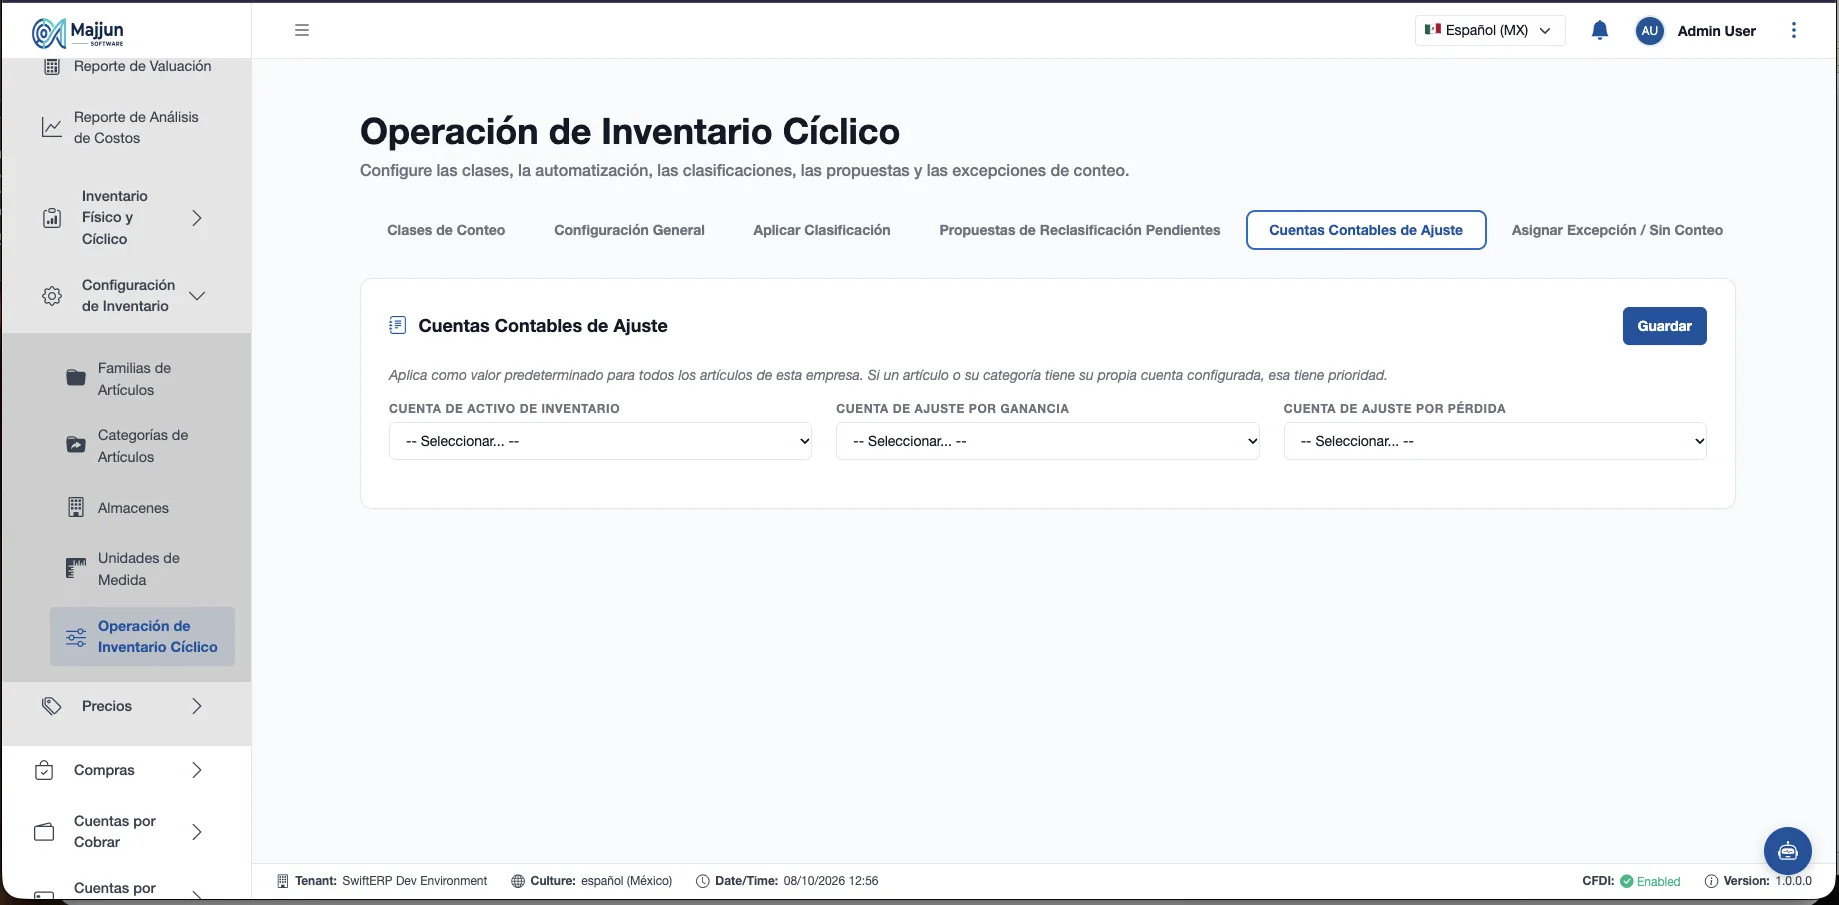Open Reporte de Análisis de Costos

(x=136, y=127)
